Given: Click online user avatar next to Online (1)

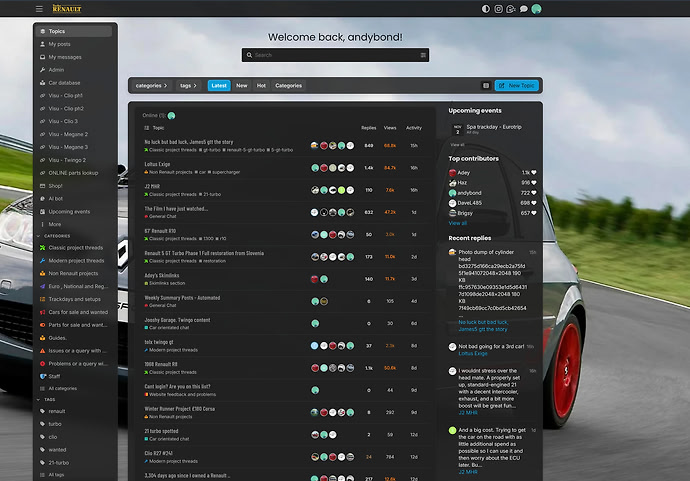Looking at the screenshot, I should pos(172,115).
